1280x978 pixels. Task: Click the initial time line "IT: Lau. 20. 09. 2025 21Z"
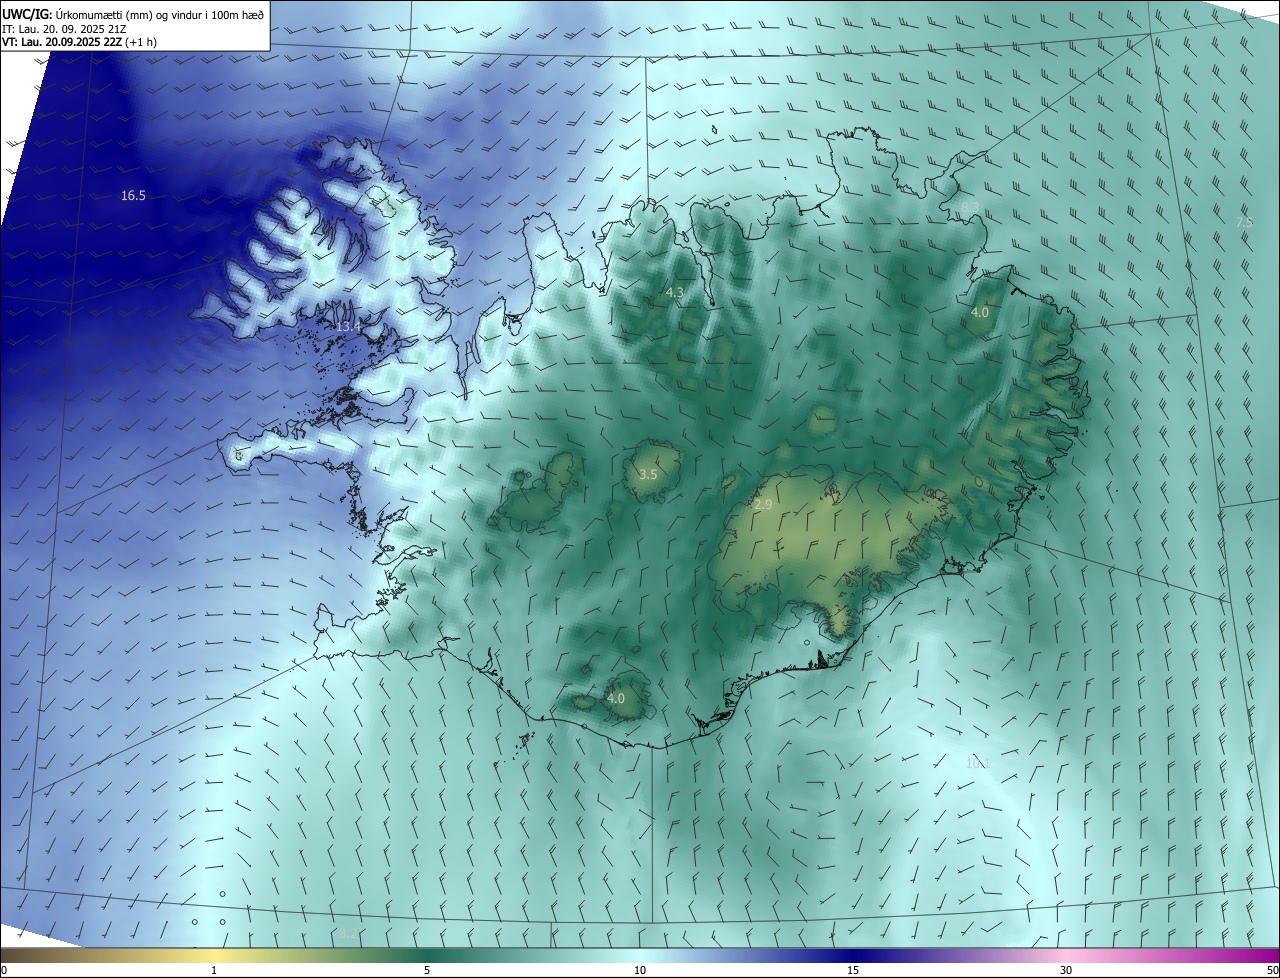(66, 29)
